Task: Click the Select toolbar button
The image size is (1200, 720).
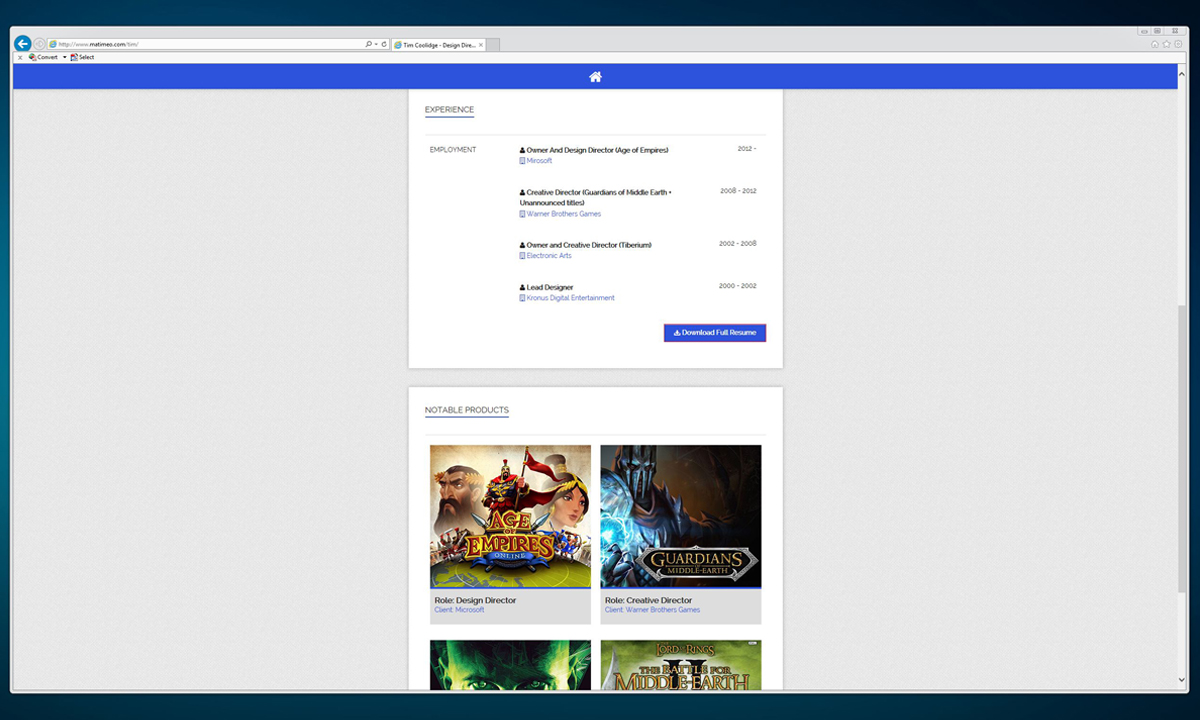Action: coord(82,57)
